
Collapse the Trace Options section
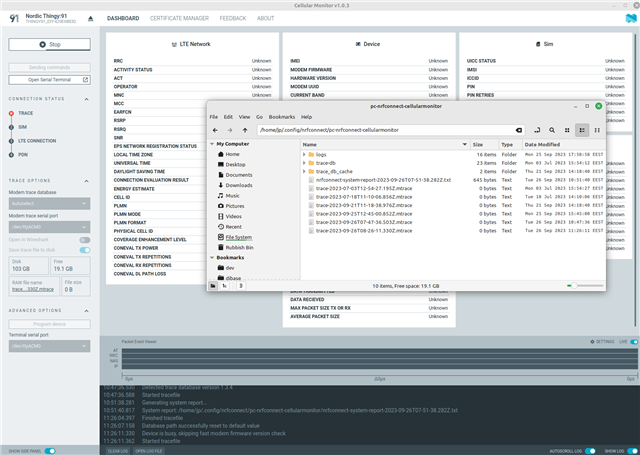(x=87, y=181)
